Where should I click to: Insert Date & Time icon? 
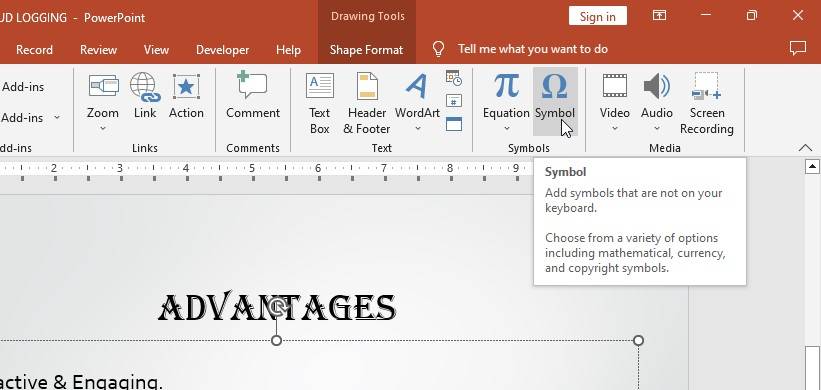pos(454,78)
